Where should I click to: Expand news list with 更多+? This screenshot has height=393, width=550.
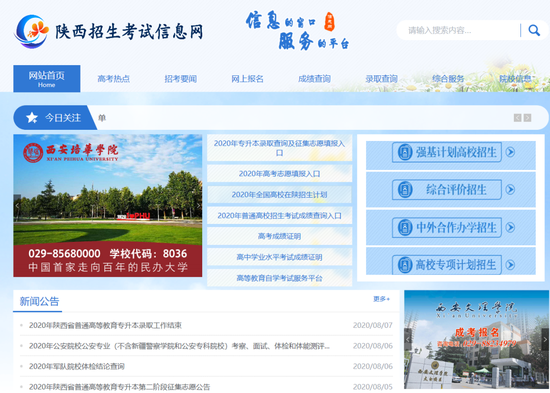pos(381,299)
